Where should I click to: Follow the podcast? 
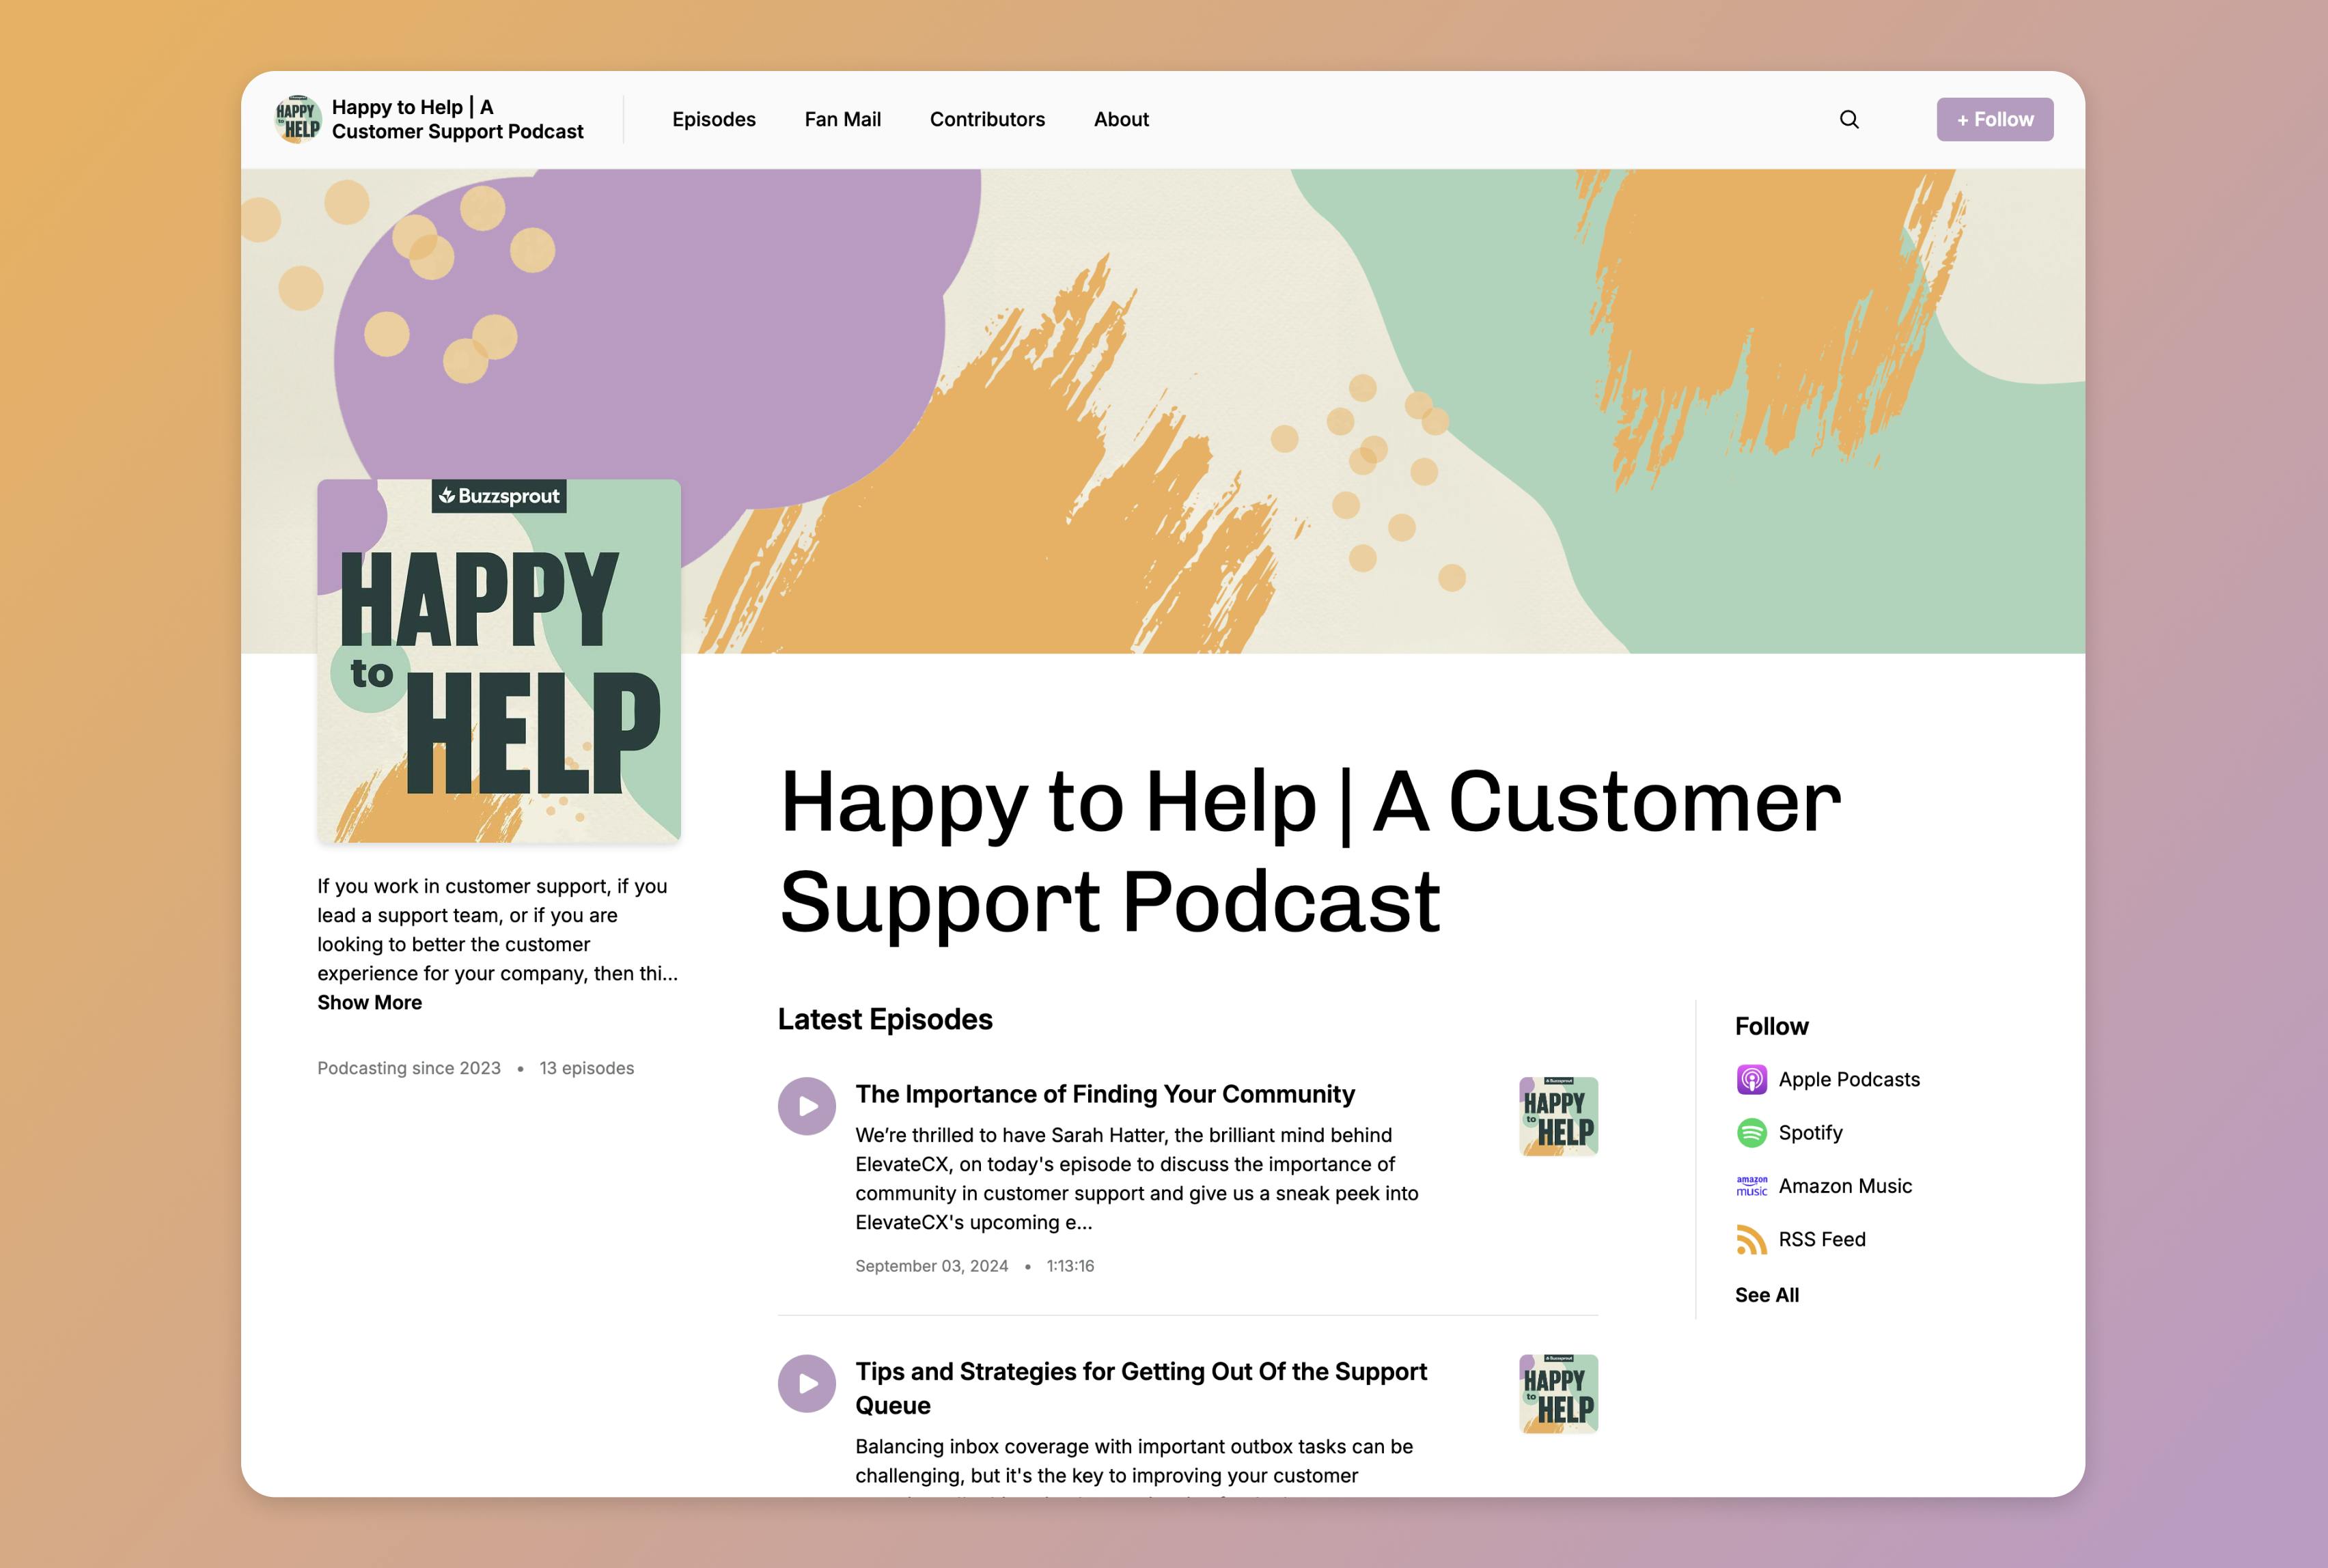coord(1995,119)
